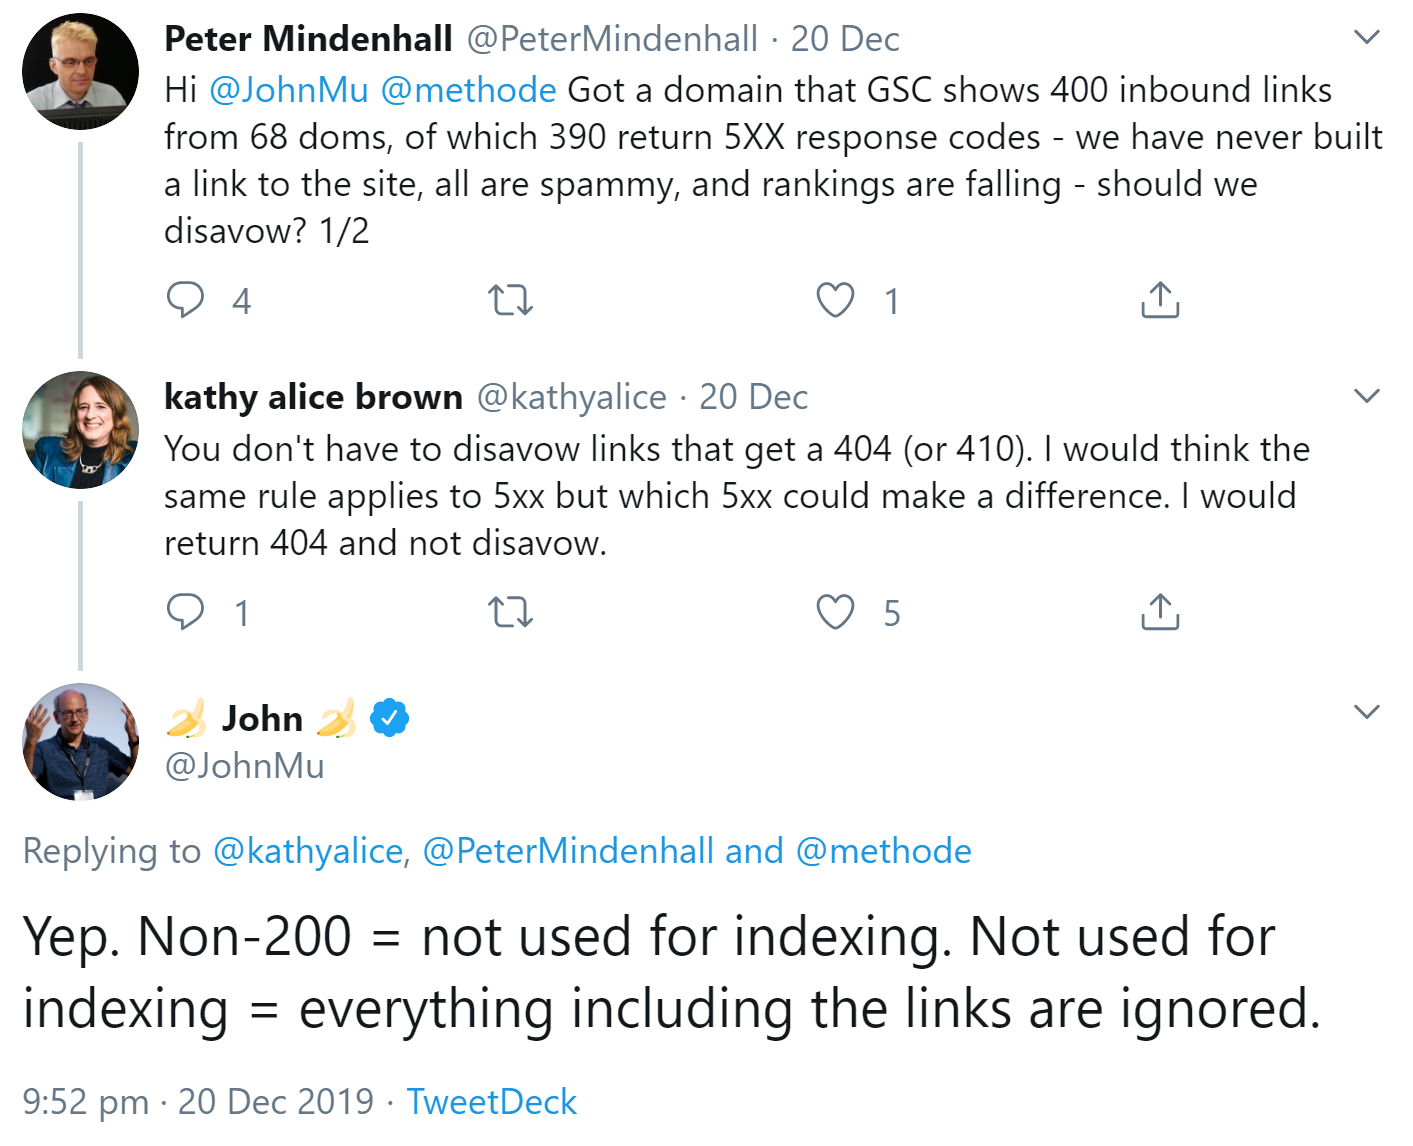This screenshot has height=1146, width=1413.
Task: Retweet kathy alice brown's tweet
Action: (x=510, y=612)
